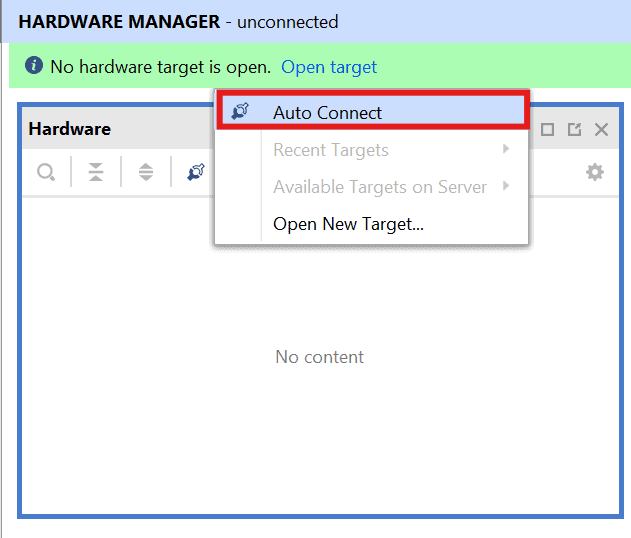
Task: Expand the Recent Targets submenu arrow
Action: pyautogui.click(x=506, y=150)
